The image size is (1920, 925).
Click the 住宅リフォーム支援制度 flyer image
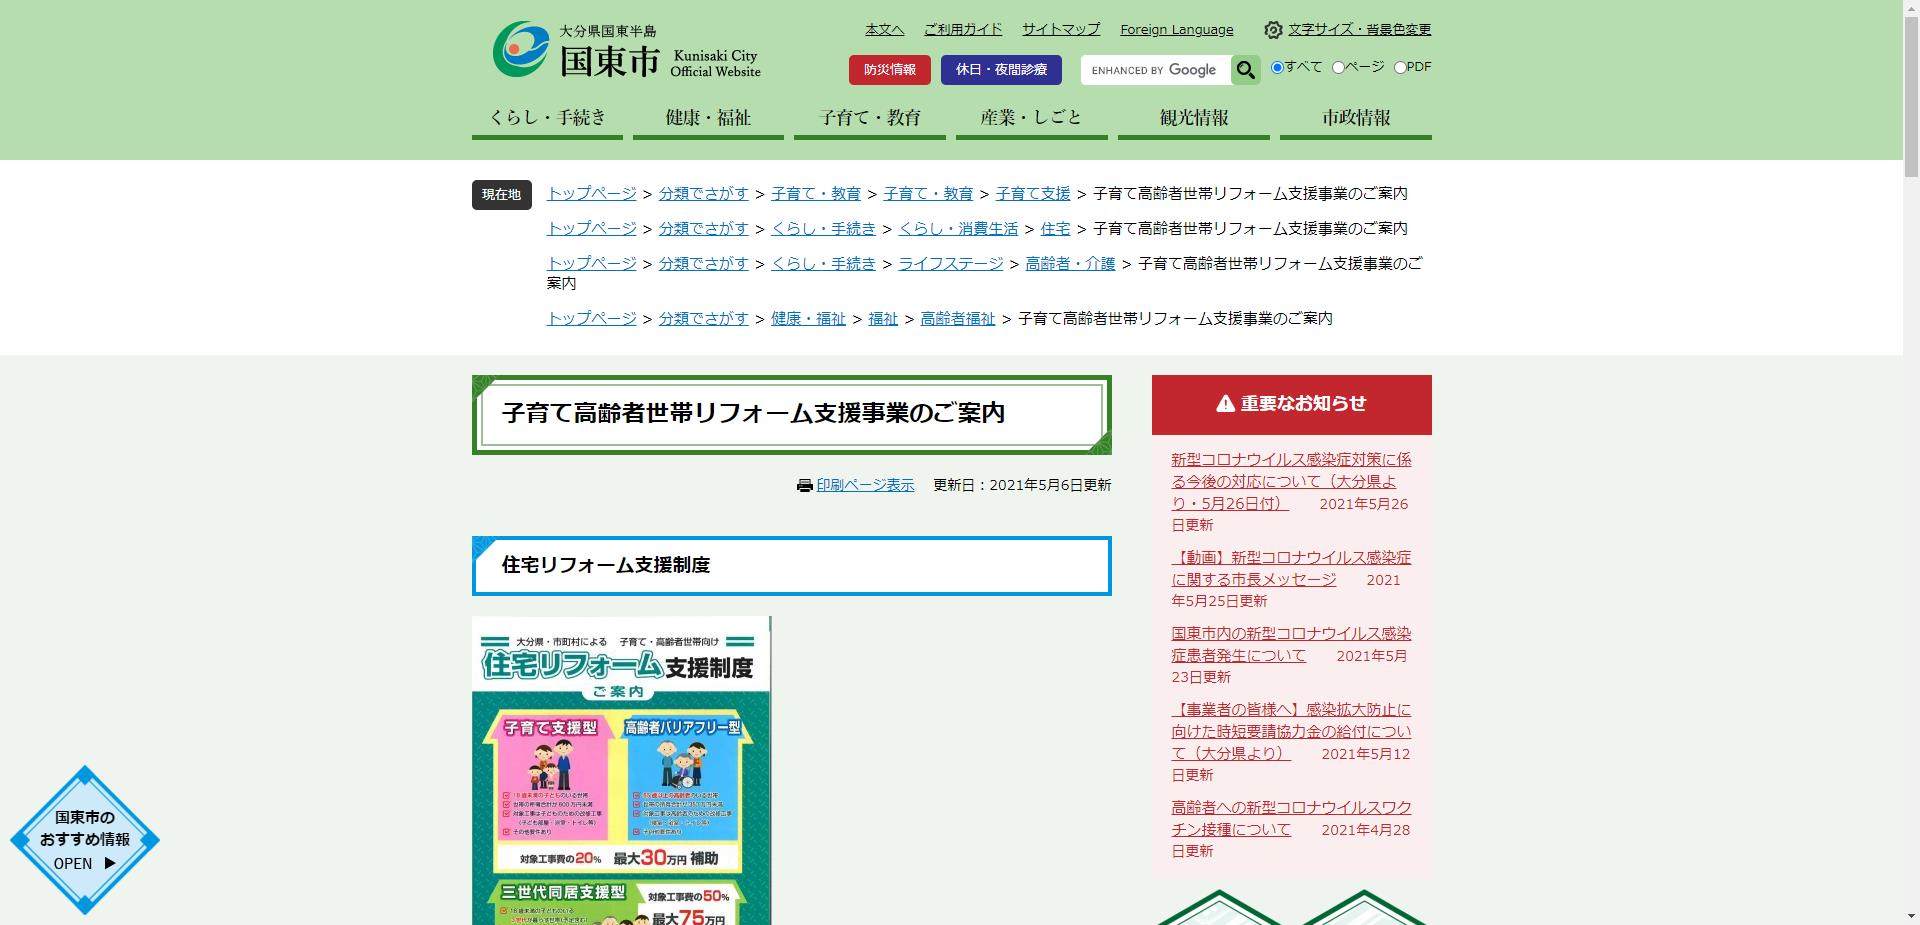click(620, 770)
